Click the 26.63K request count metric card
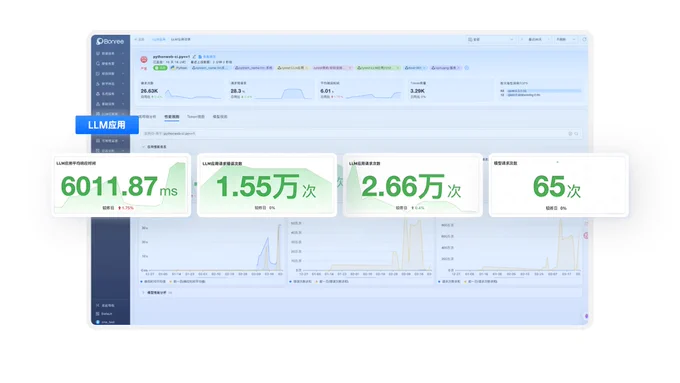This screenshot has height=383, width=680. (181, 90)
